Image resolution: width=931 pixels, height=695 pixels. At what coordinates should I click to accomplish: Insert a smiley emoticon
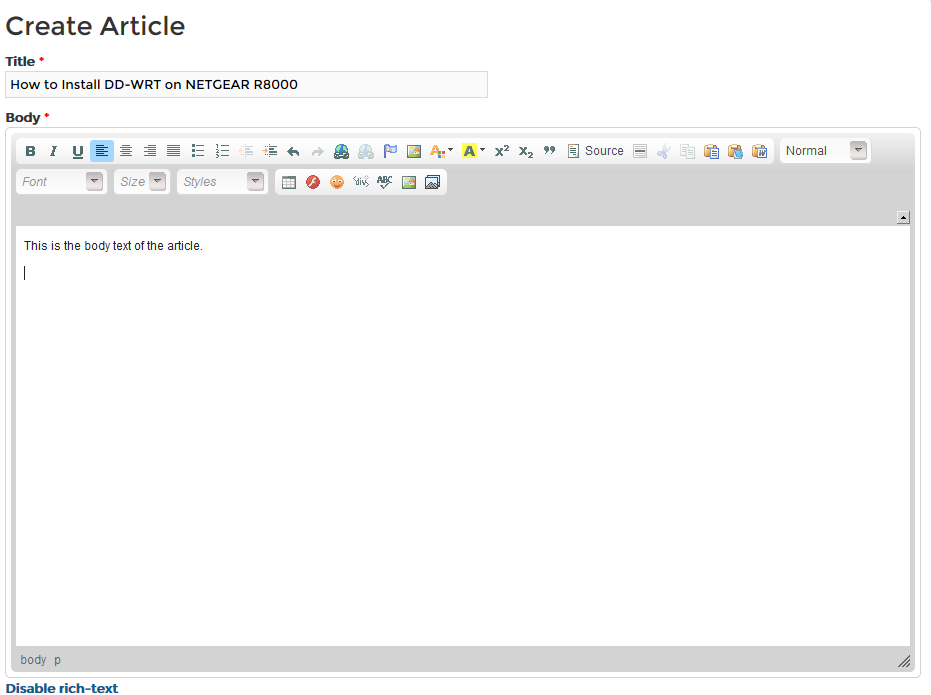(x=337, y=182)
